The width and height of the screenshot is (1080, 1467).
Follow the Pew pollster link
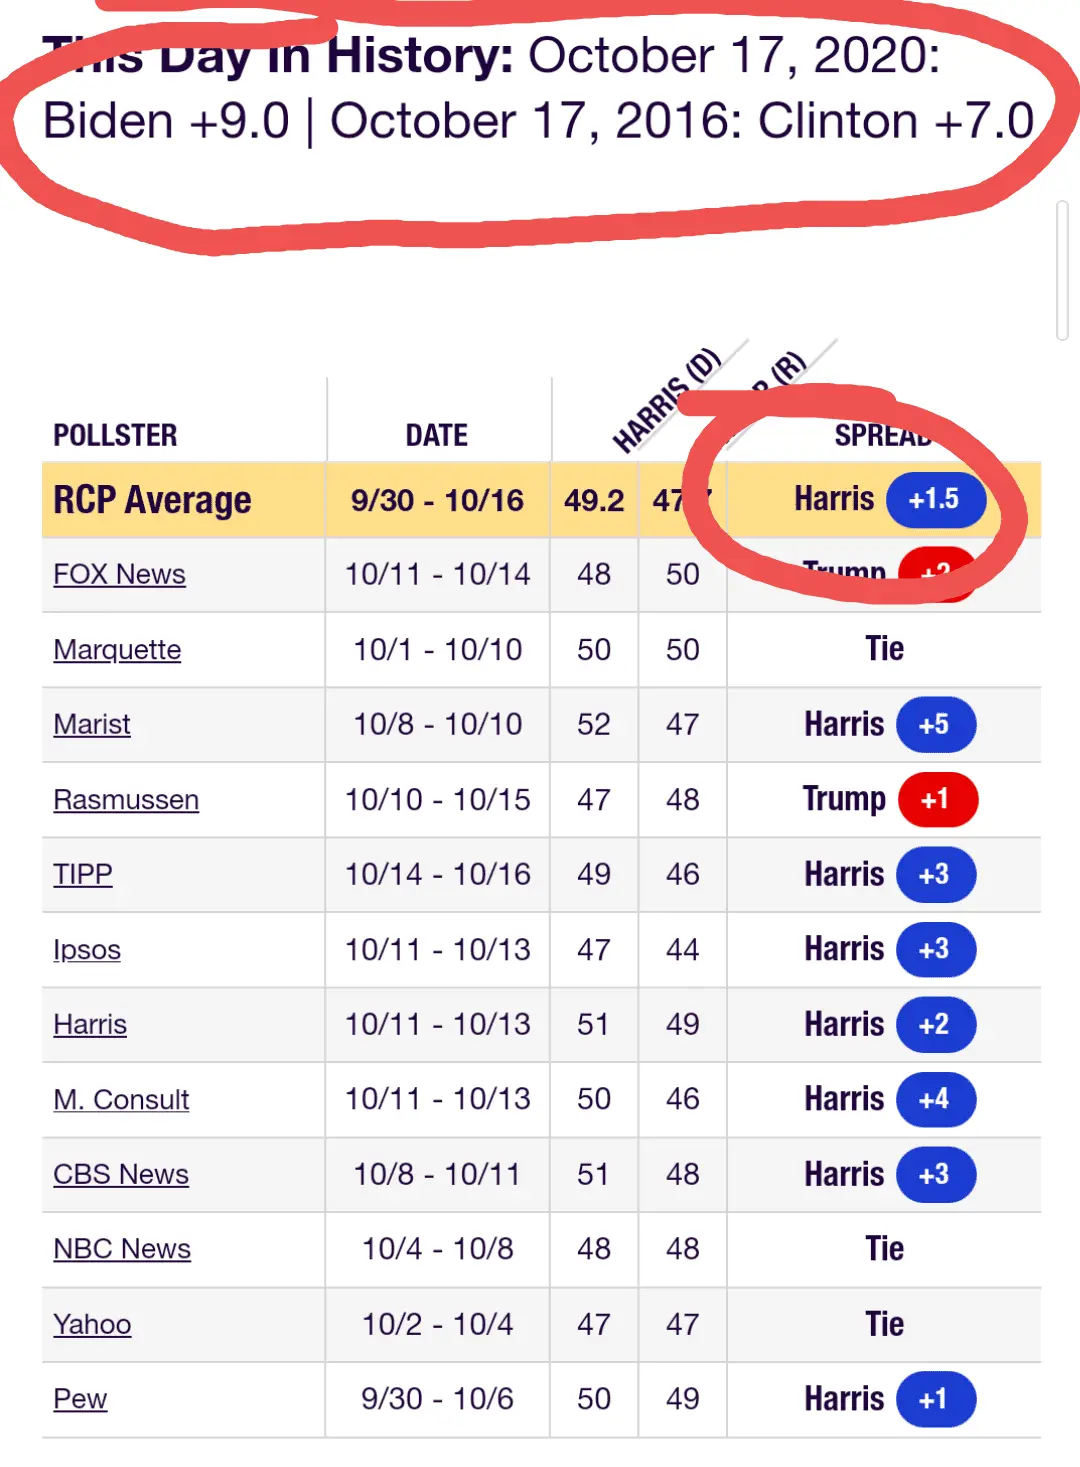(x=80, y=1400)
